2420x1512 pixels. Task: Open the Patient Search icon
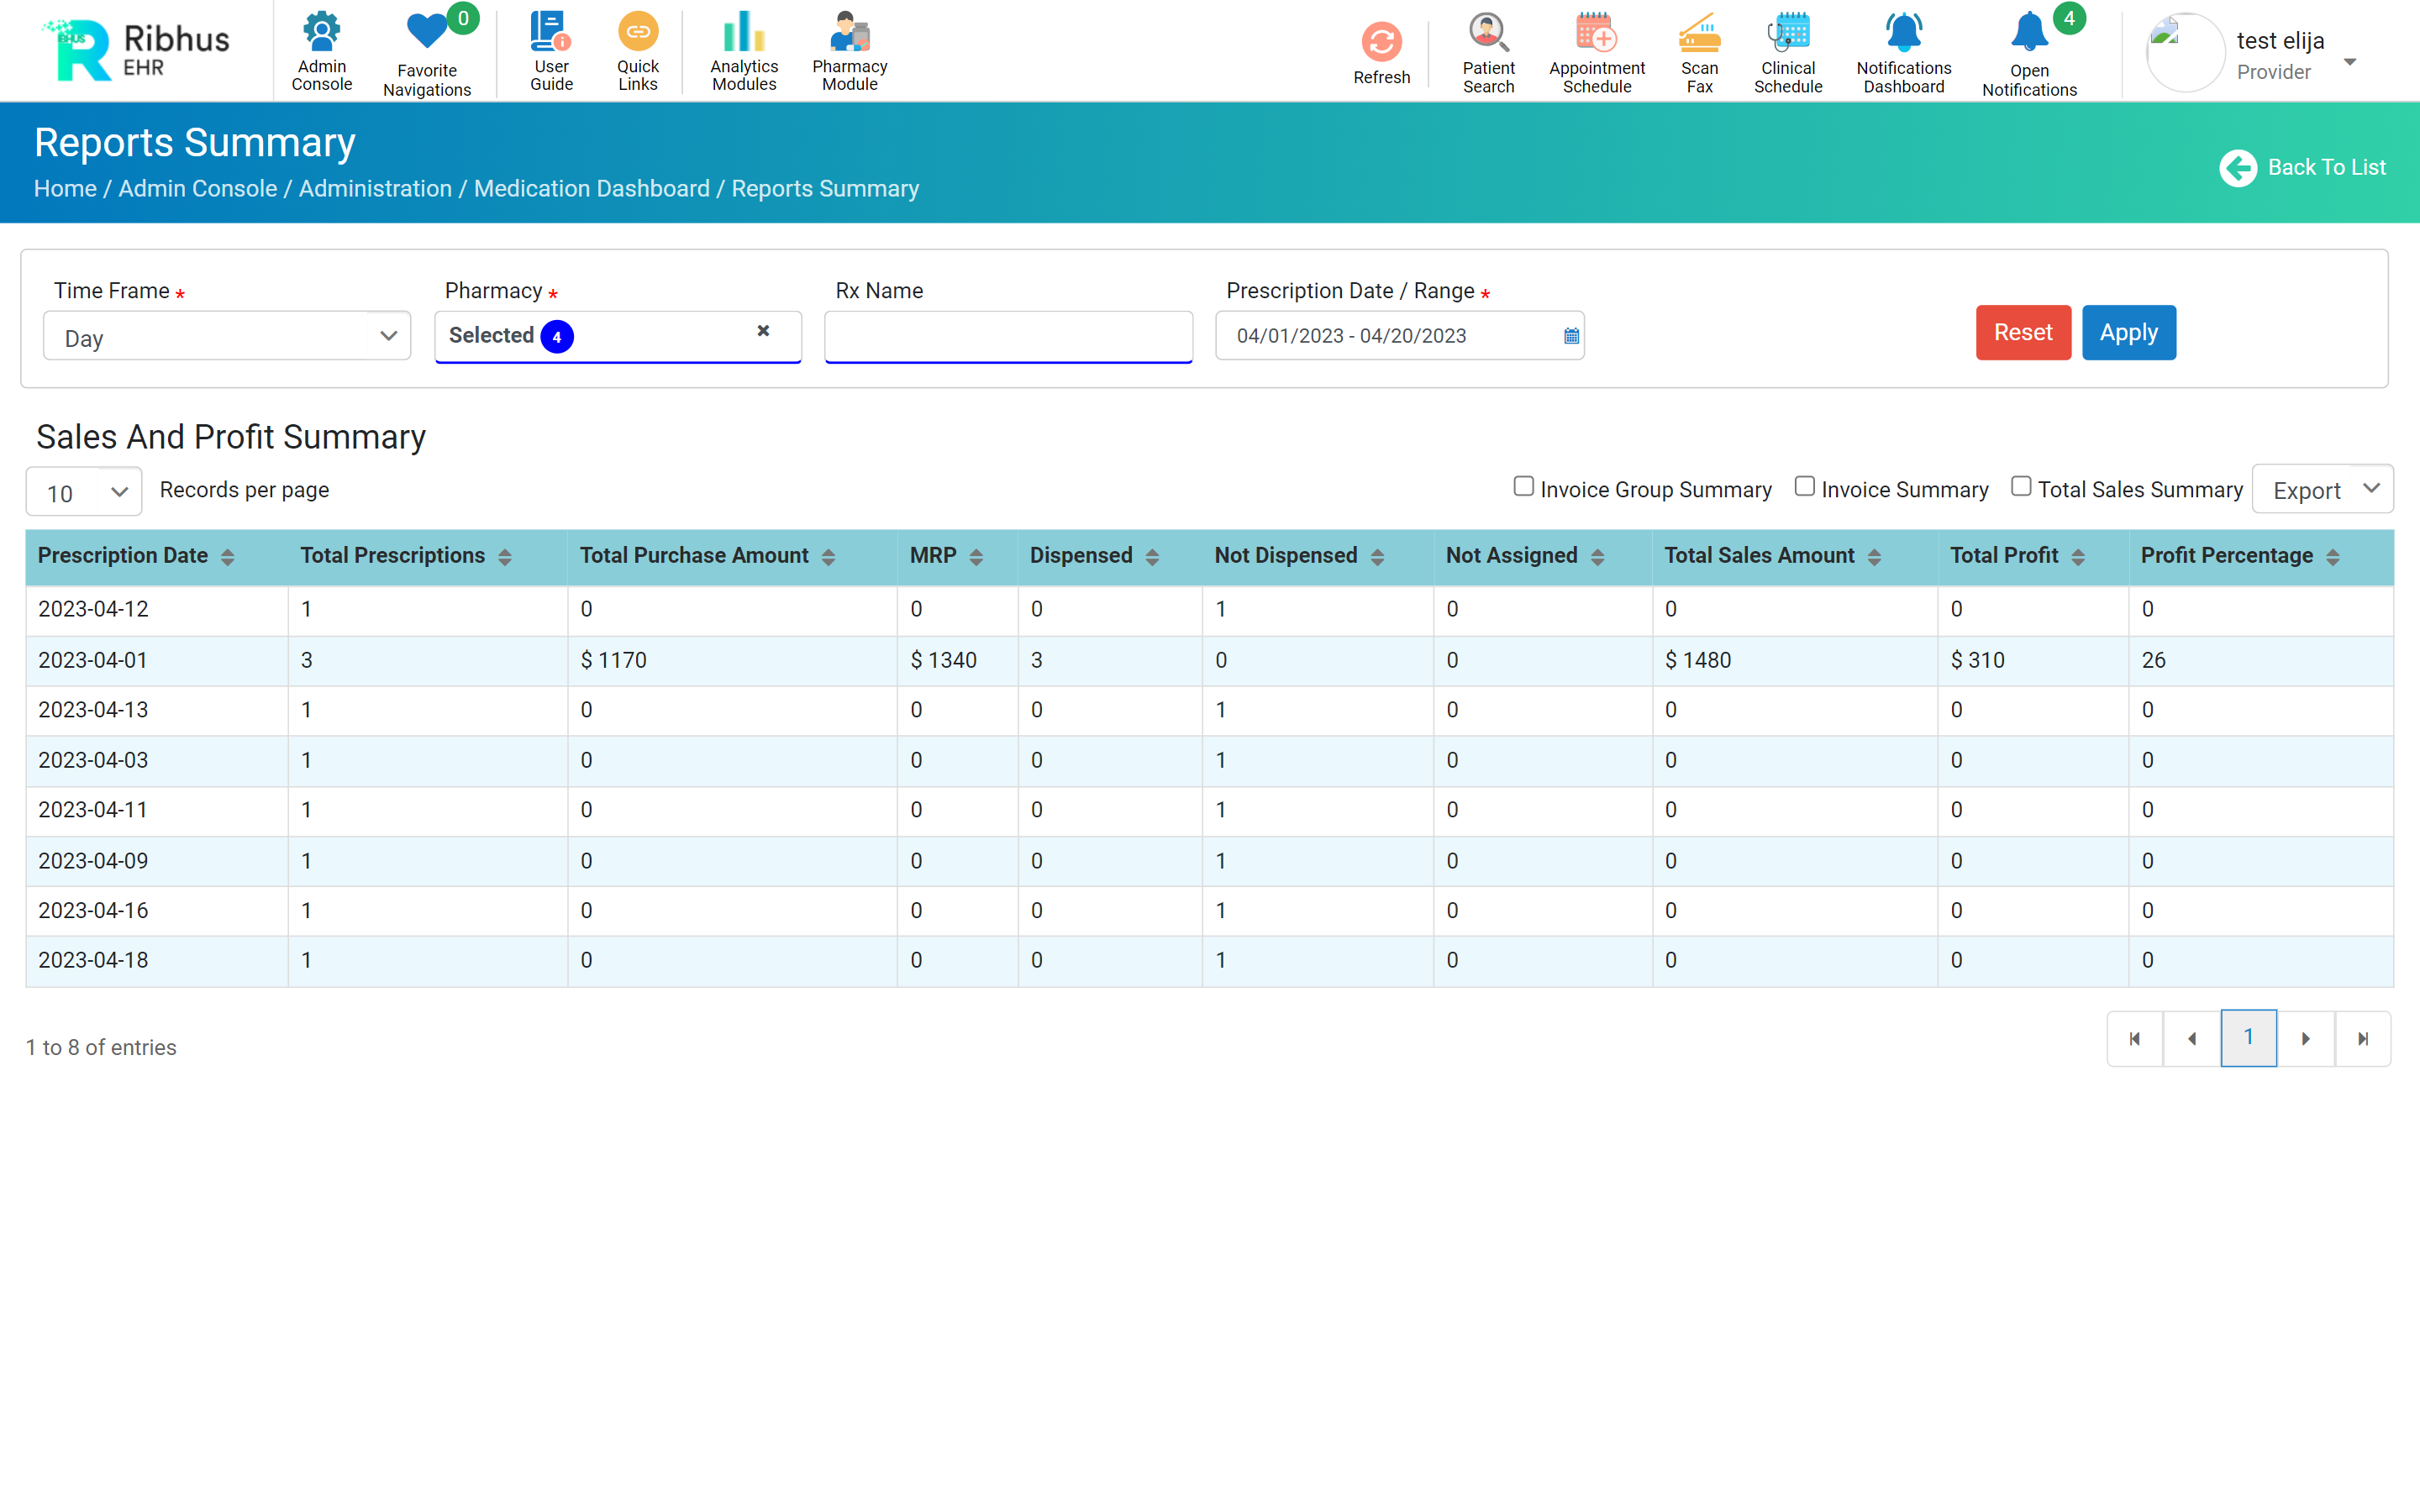click(1488, 33)
